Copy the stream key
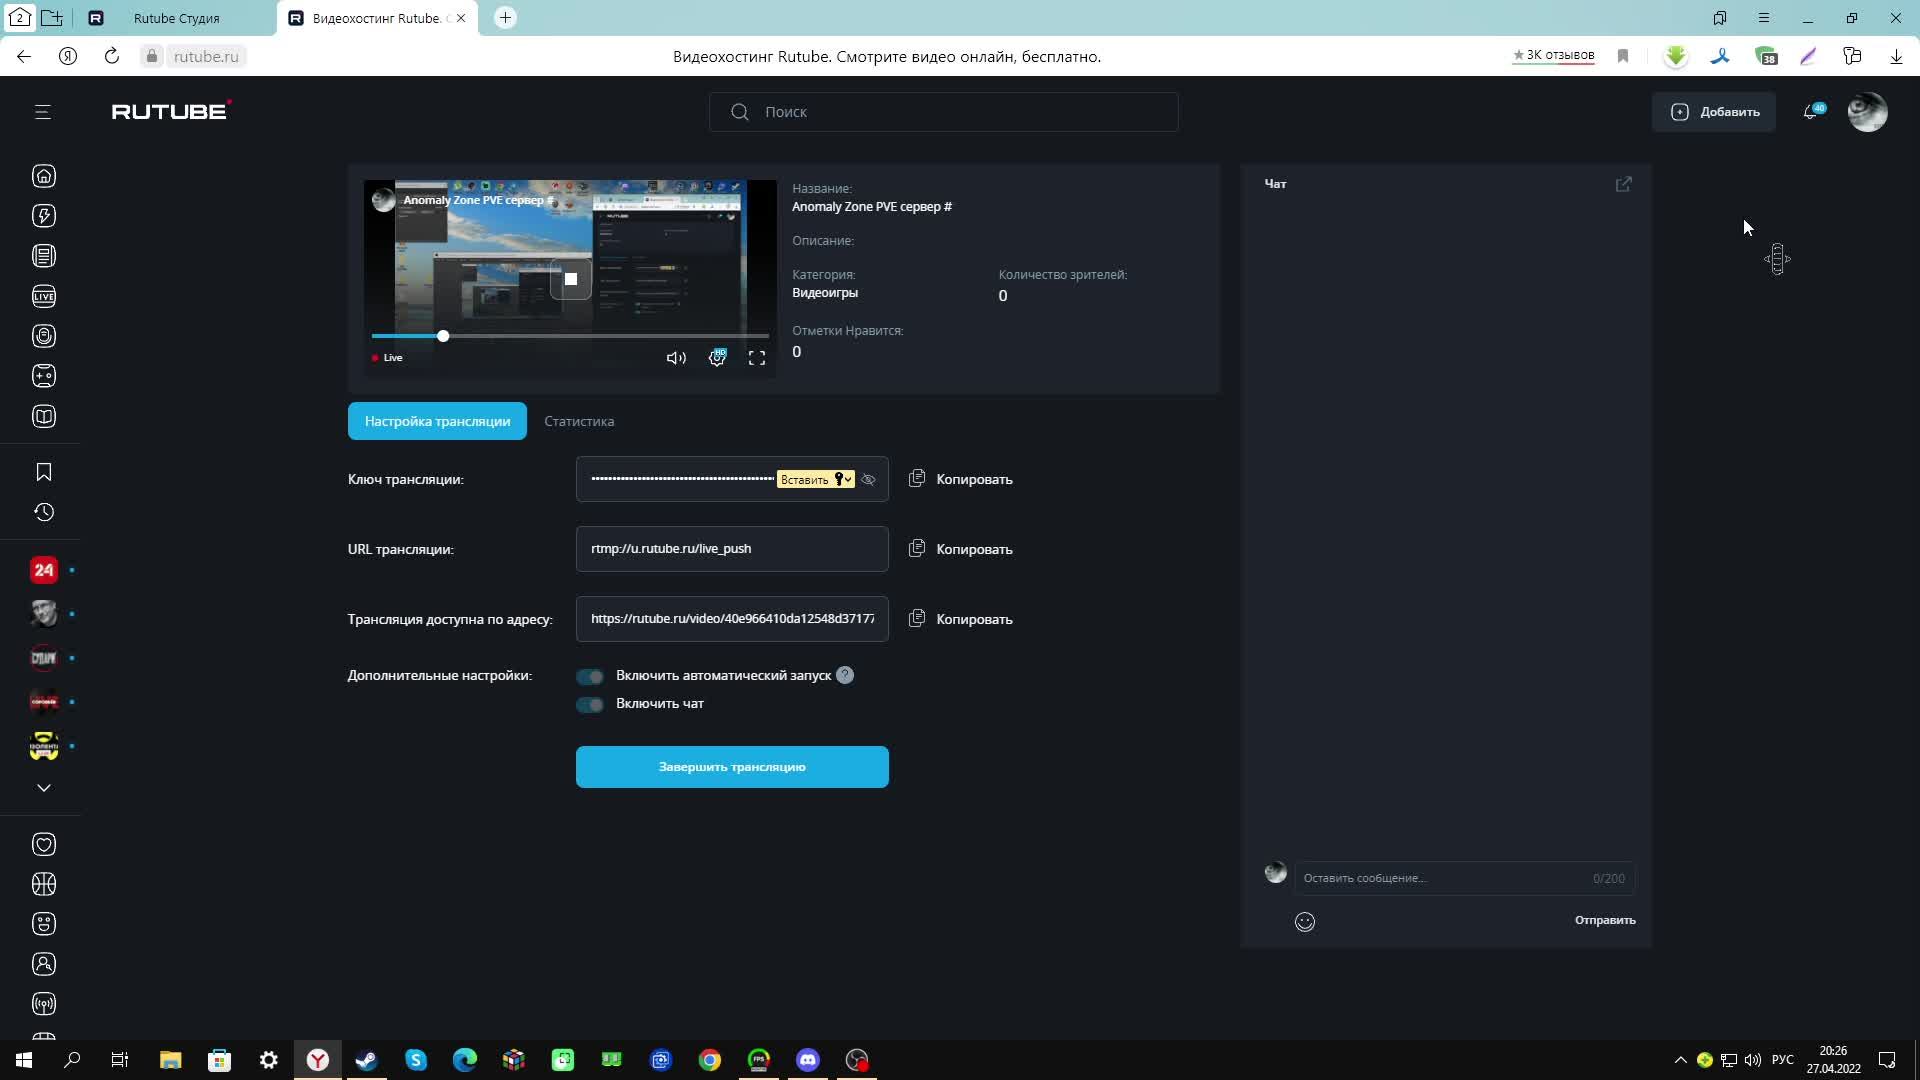This screenshot has height=1080, width=1920. pos(961,479)
